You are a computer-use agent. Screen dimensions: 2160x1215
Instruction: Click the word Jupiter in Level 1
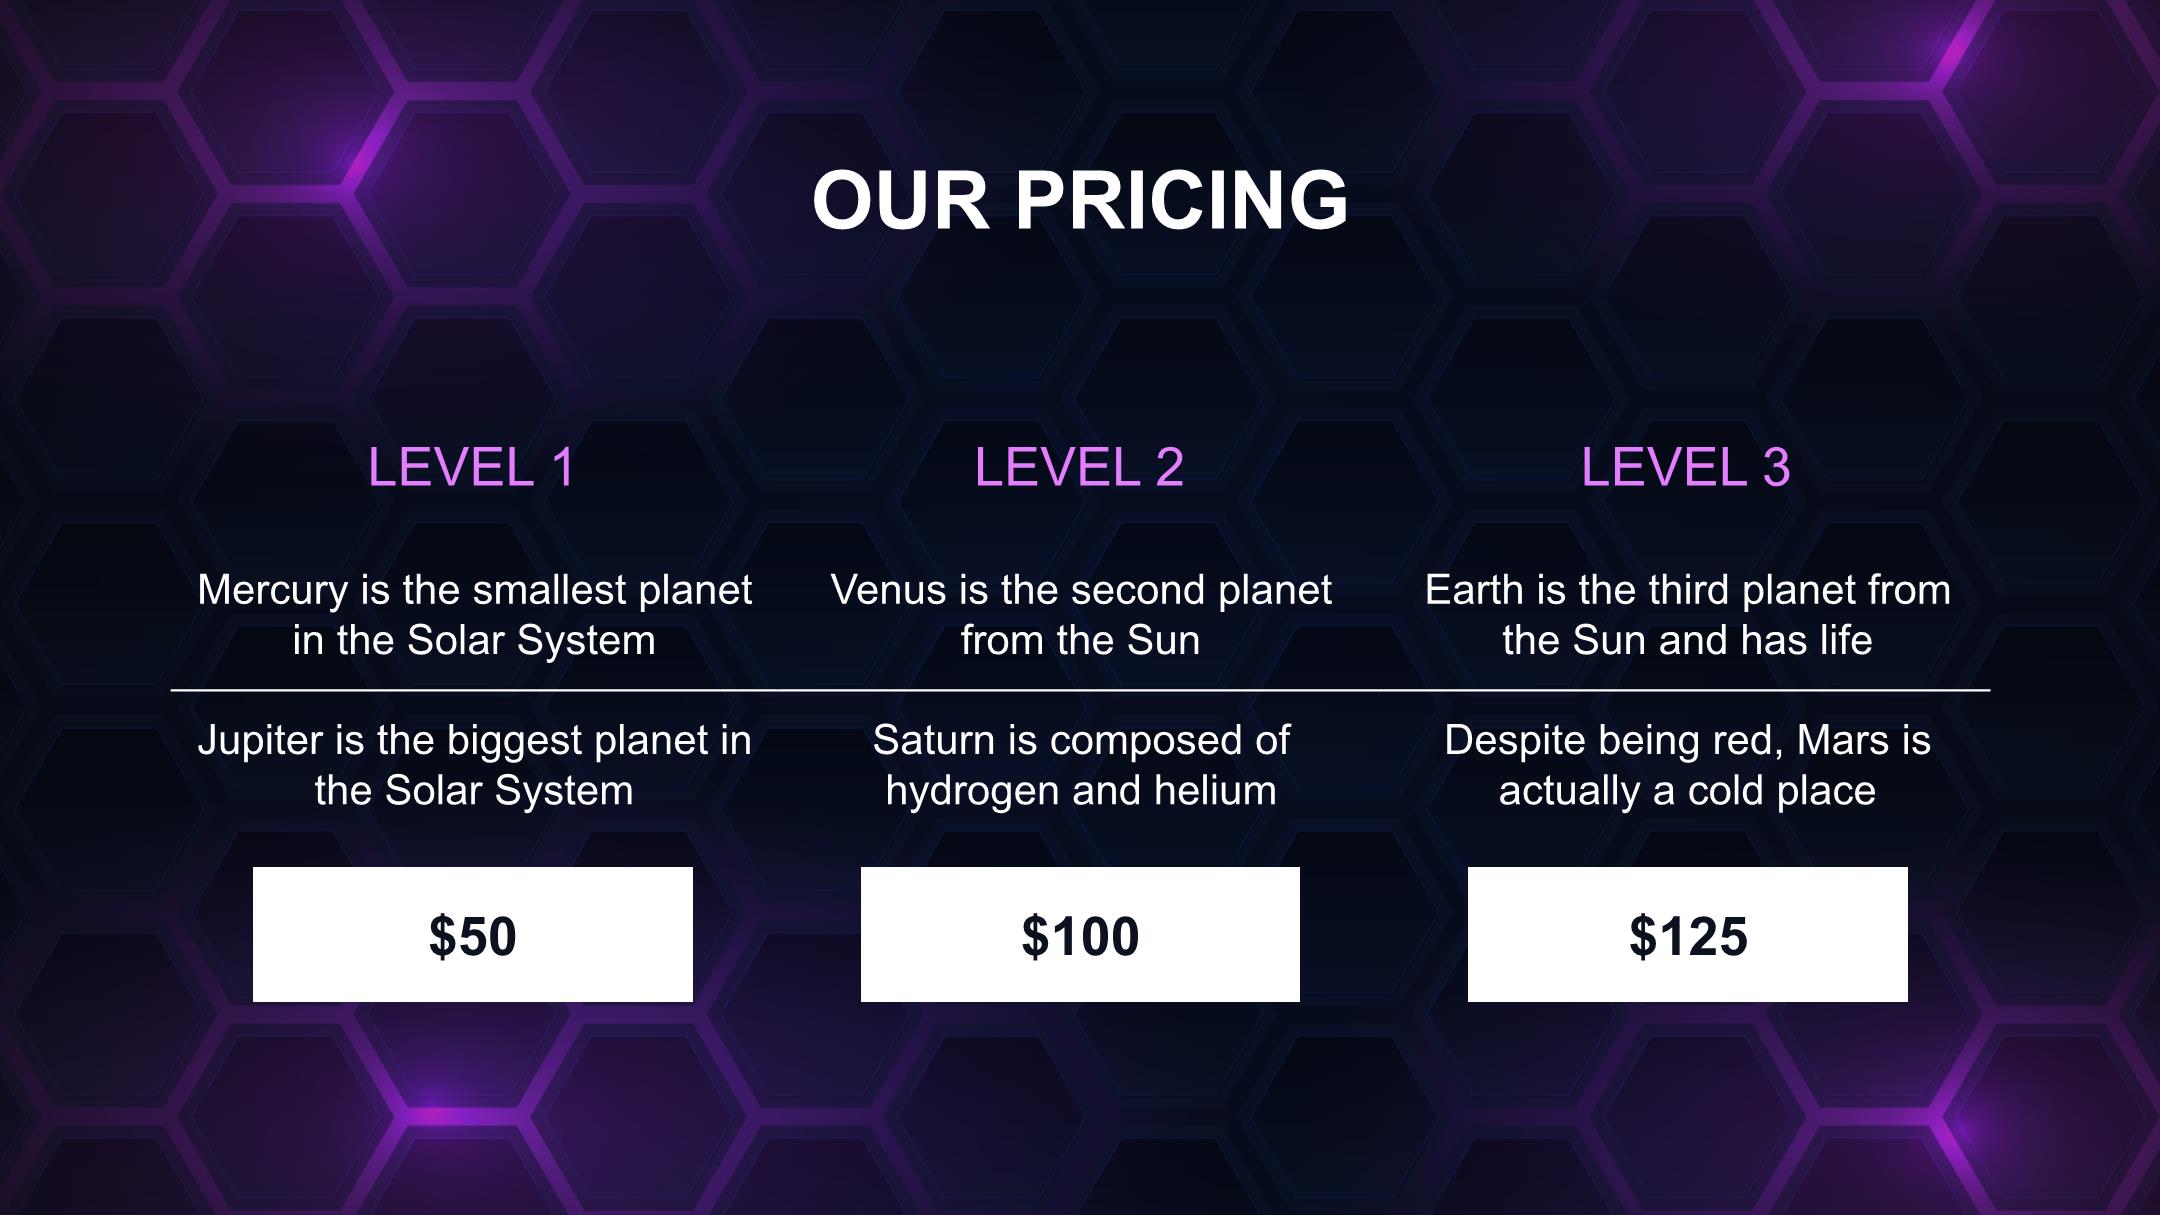coord(261,741)
